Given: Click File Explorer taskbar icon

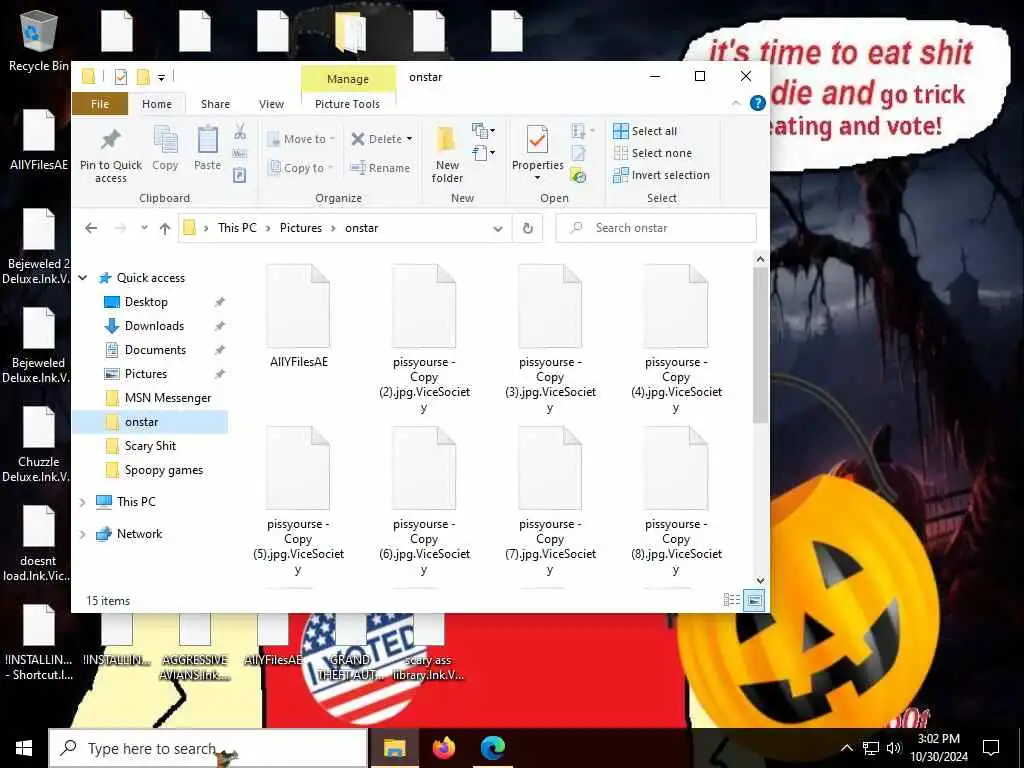Looking at the screenshot, I should click(394, 748).
